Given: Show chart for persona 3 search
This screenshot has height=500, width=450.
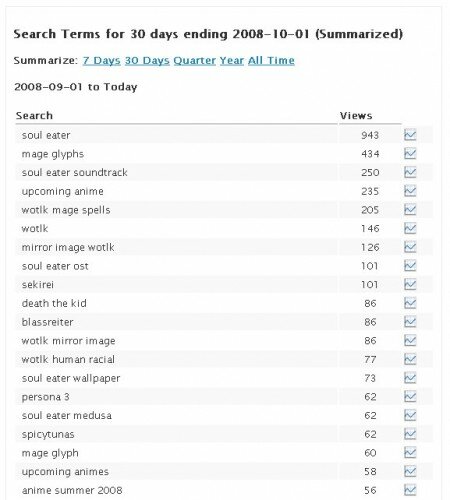Looking at the screenshot, I should click(410, 396).
